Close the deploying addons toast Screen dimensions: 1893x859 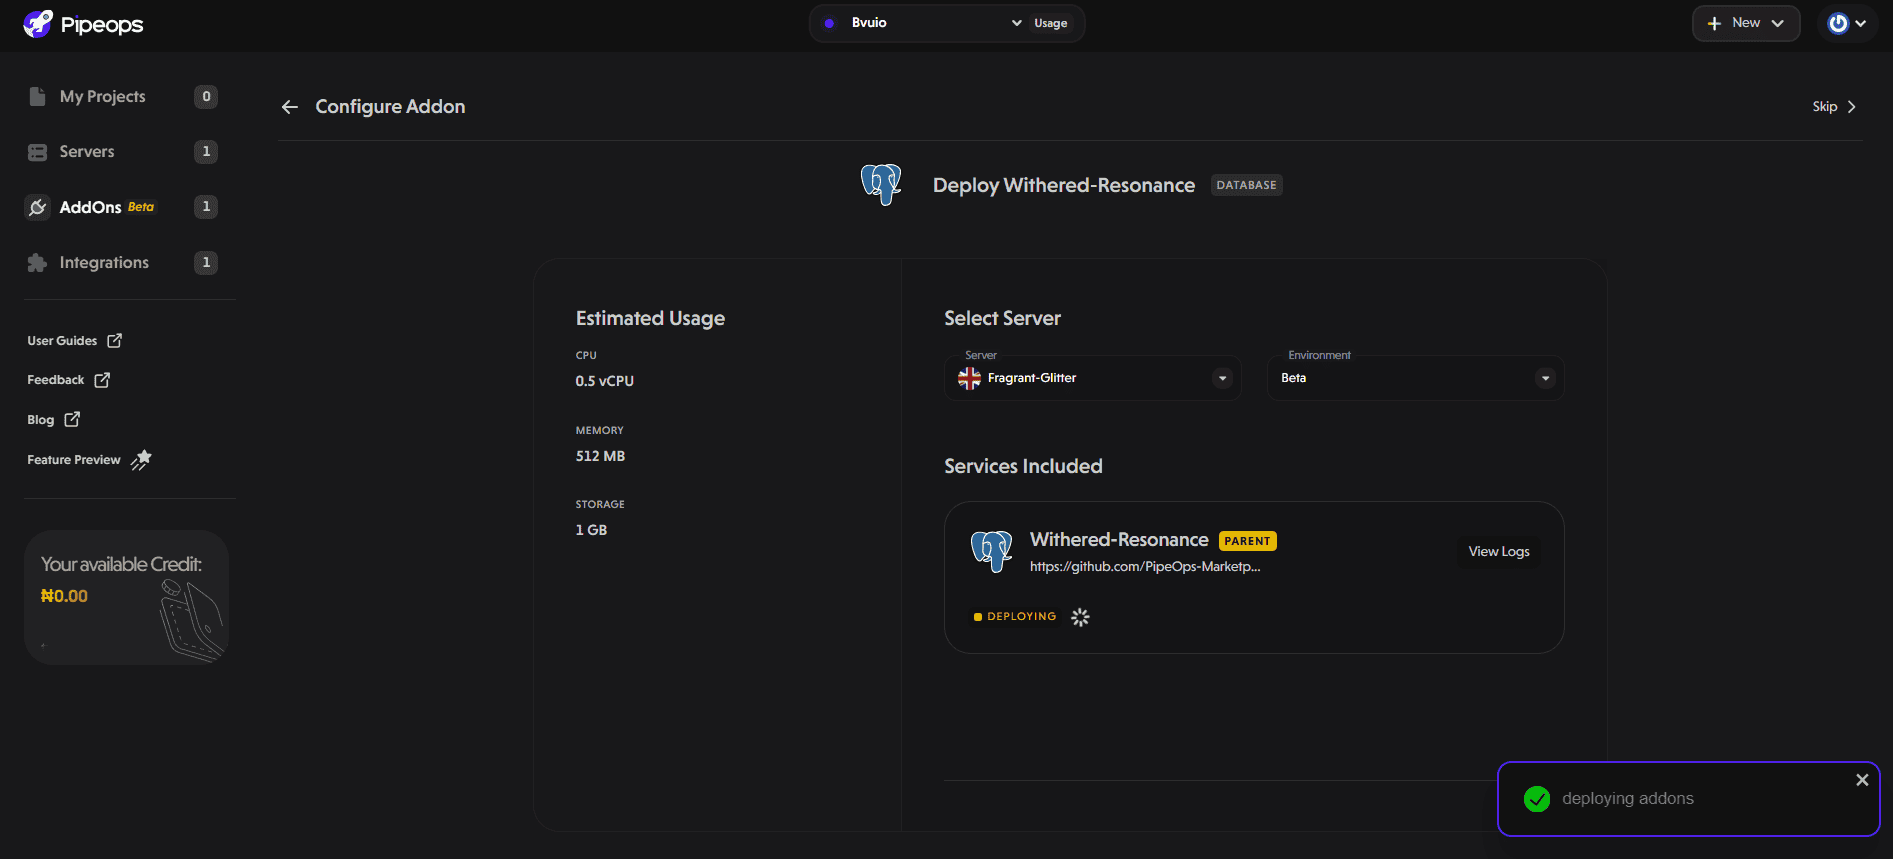point(1862,780)
